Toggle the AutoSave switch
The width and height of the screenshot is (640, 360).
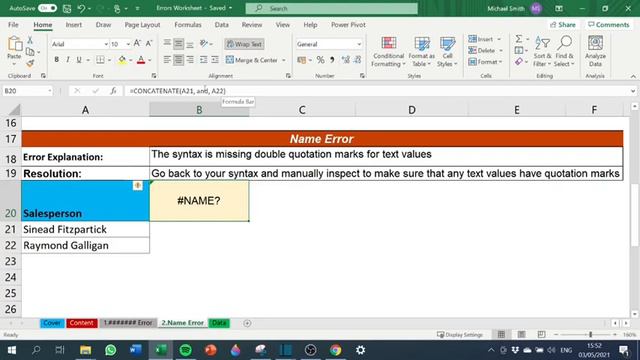(48, 8)
